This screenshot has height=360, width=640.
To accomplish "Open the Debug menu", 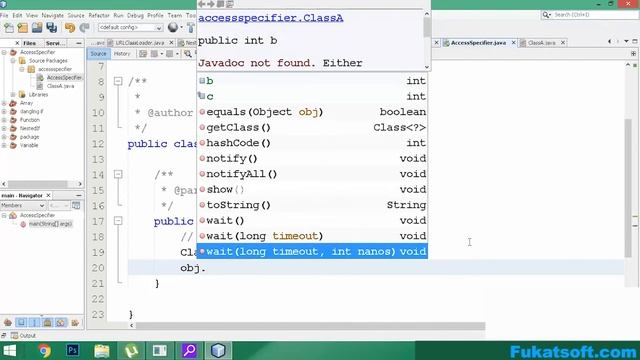I will pyautogui.click(x=135, y=15).
